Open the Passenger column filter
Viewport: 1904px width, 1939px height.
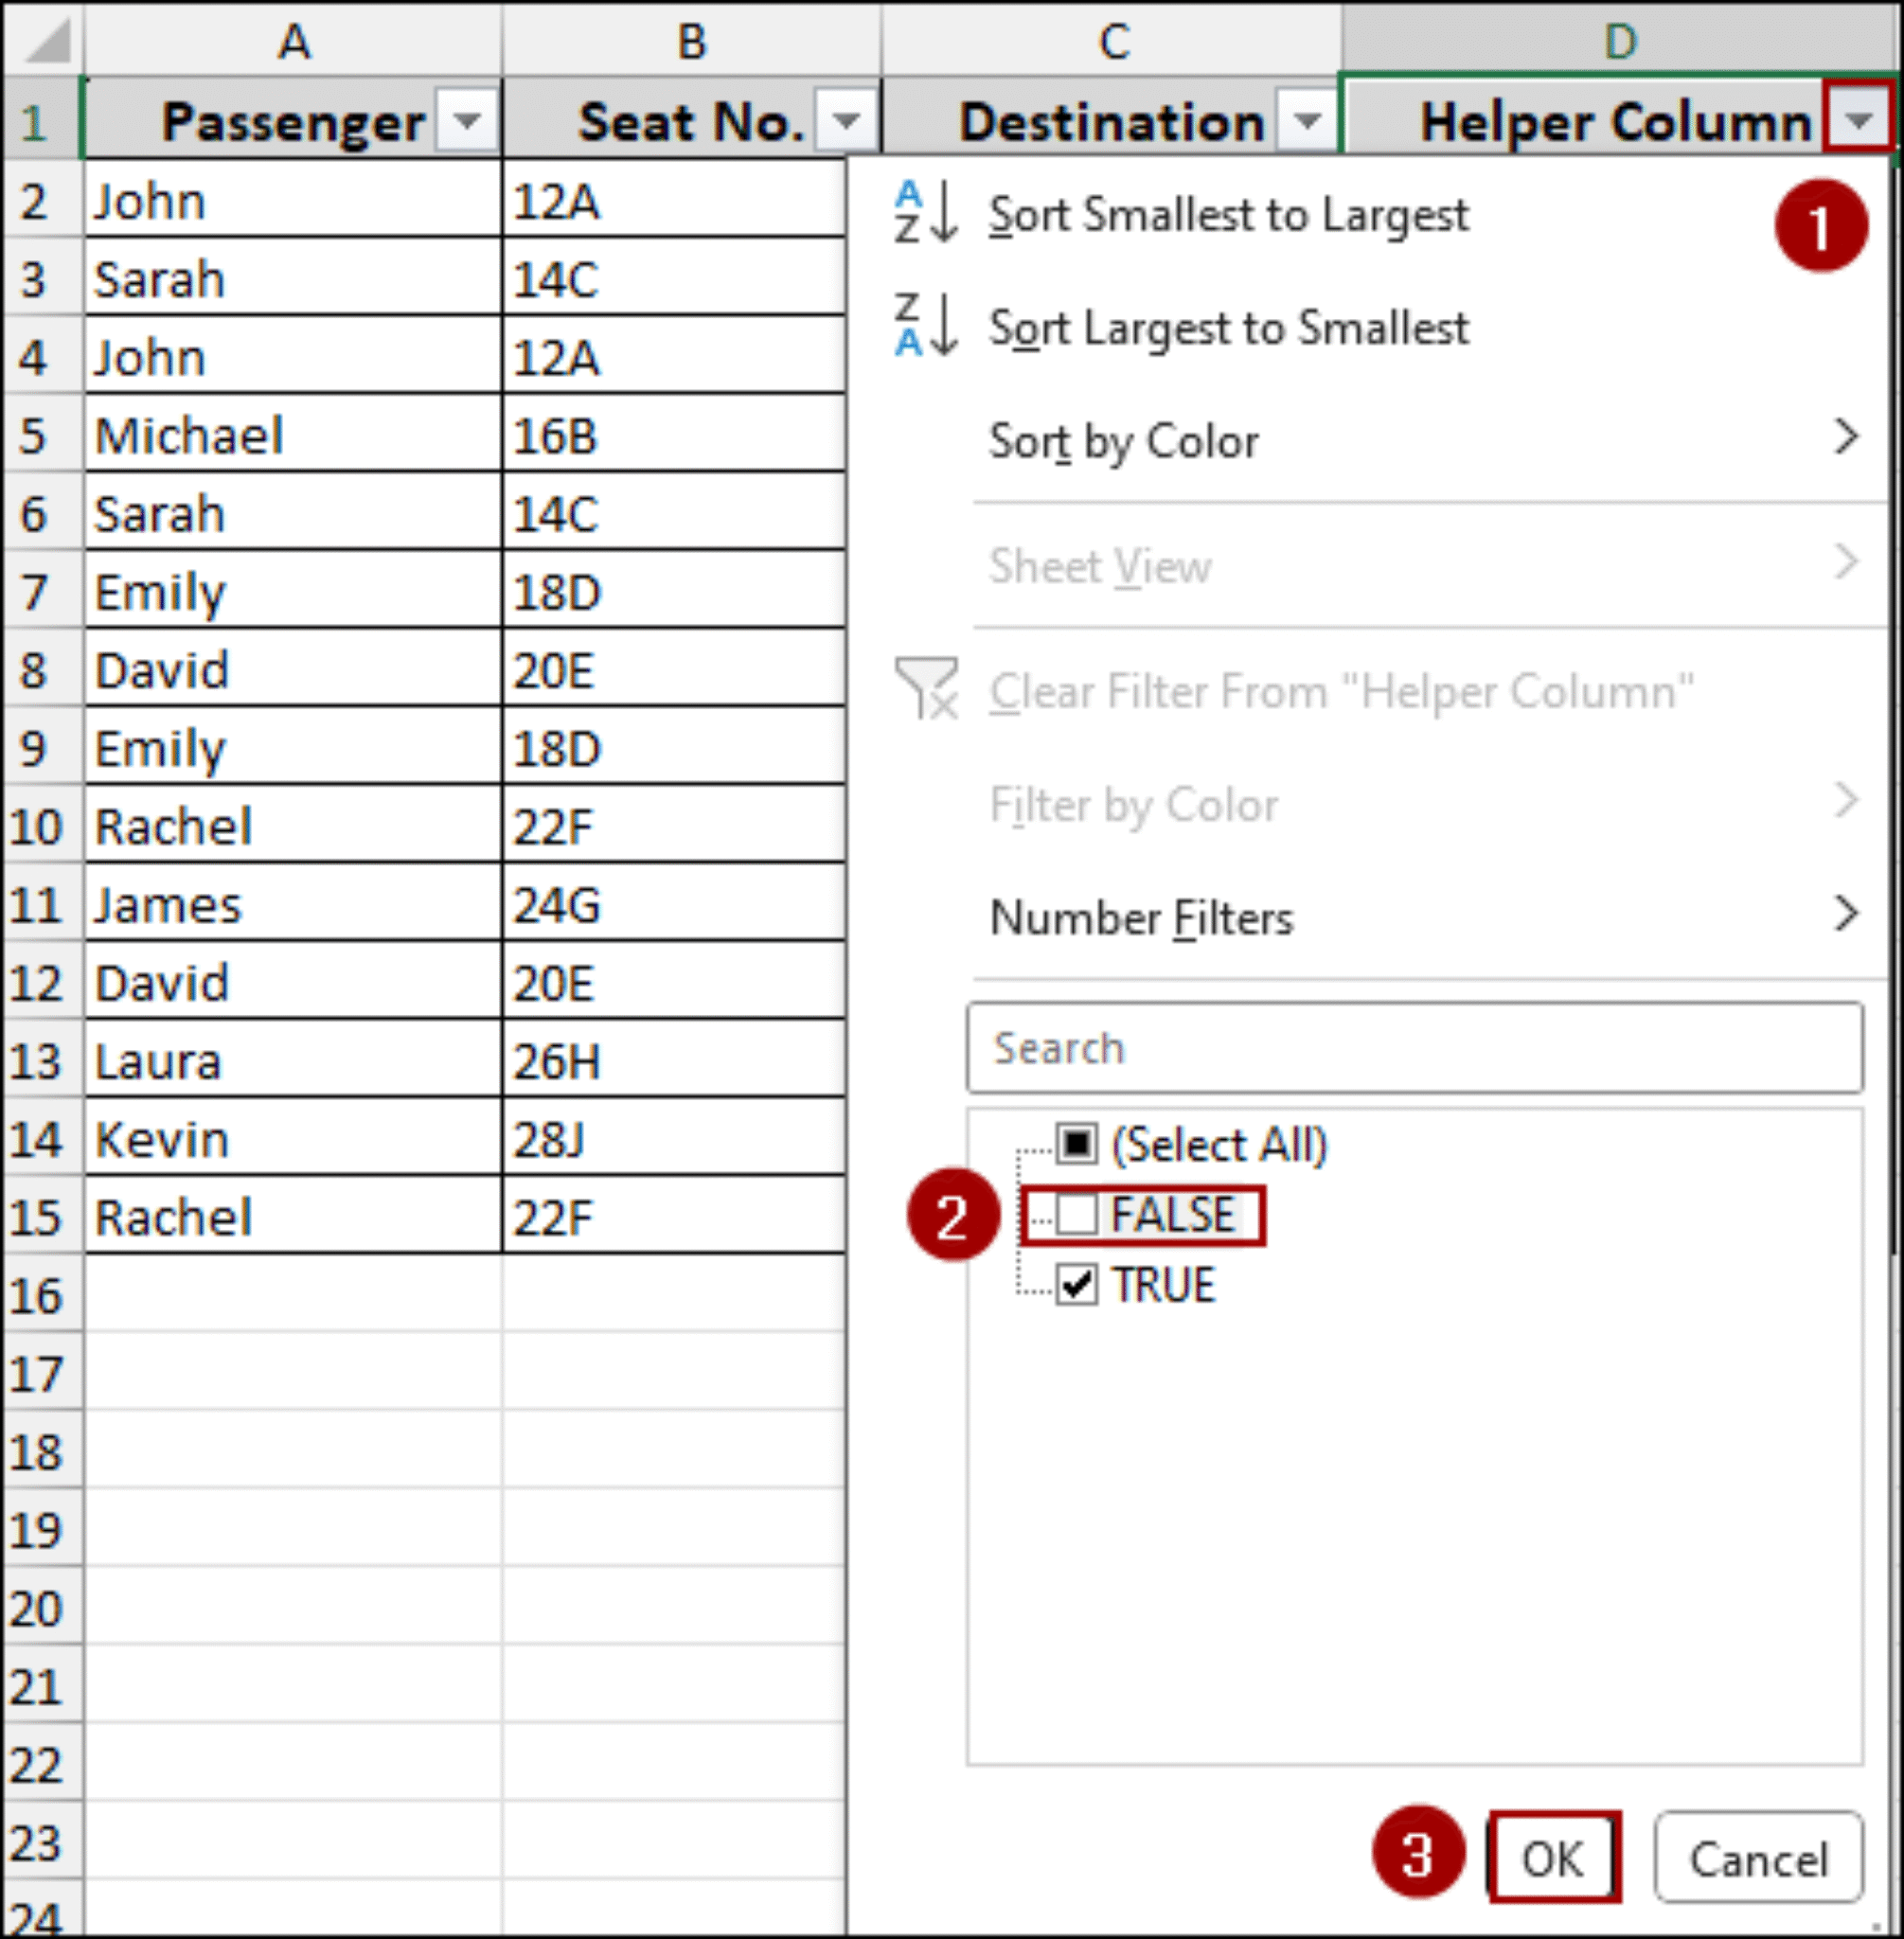coord(466,122)
